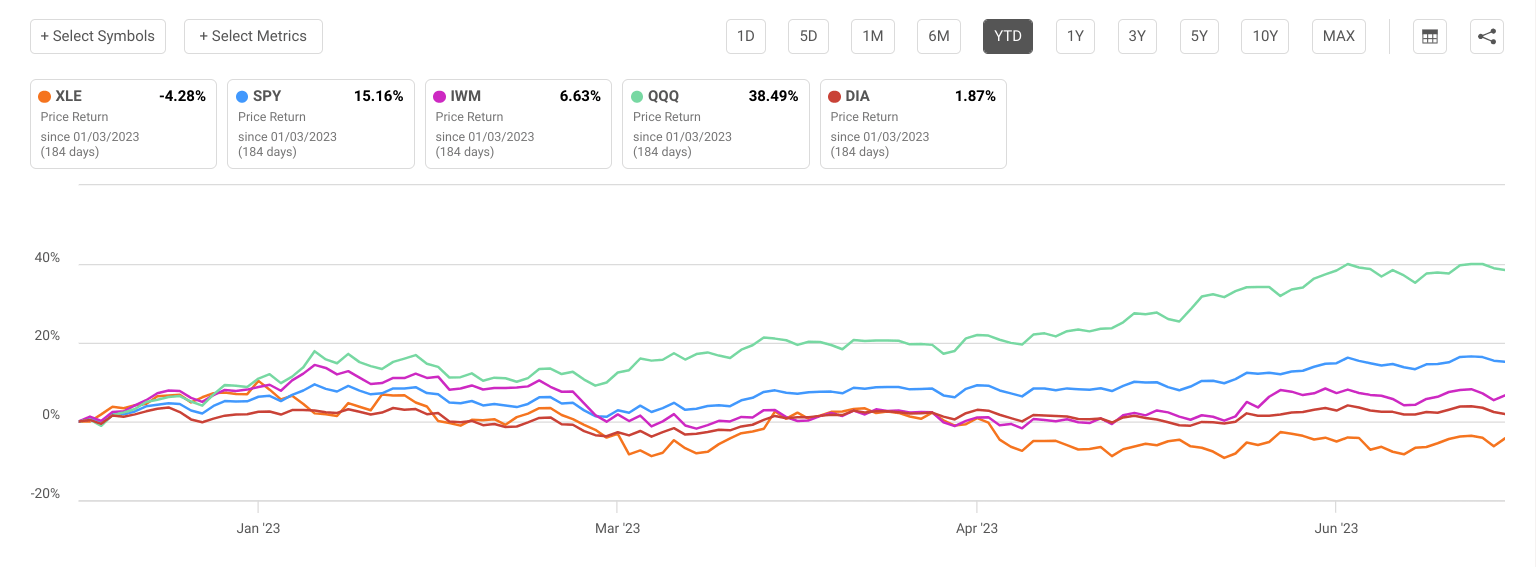Click the 38.49% QQQ return value
The height and width of the screenshot is (567, 1536).
click(x=774, y=97)
